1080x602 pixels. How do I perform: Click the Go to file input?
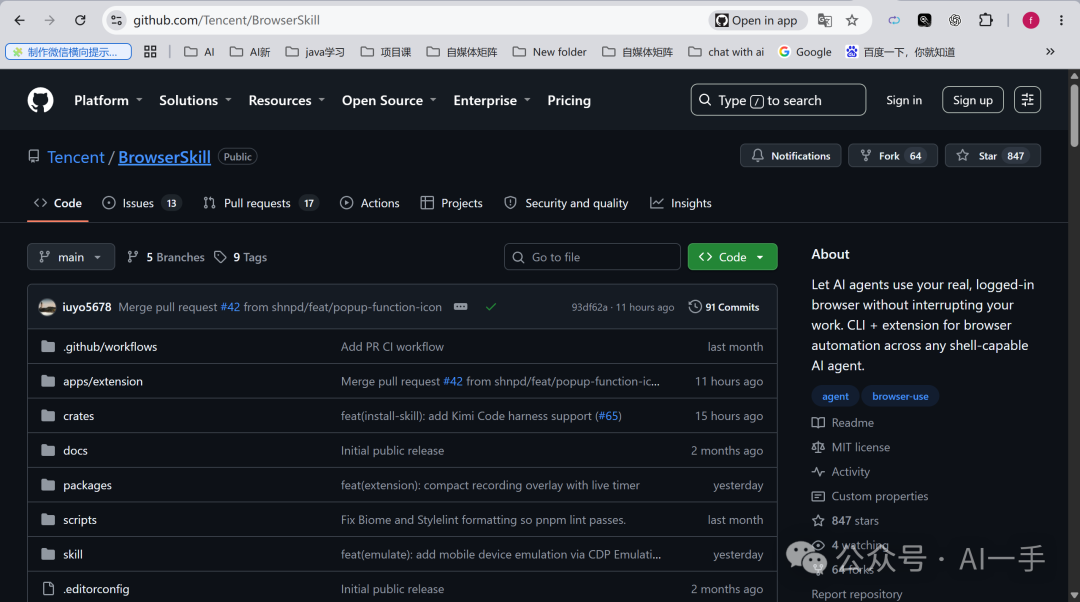click(592, 257)
